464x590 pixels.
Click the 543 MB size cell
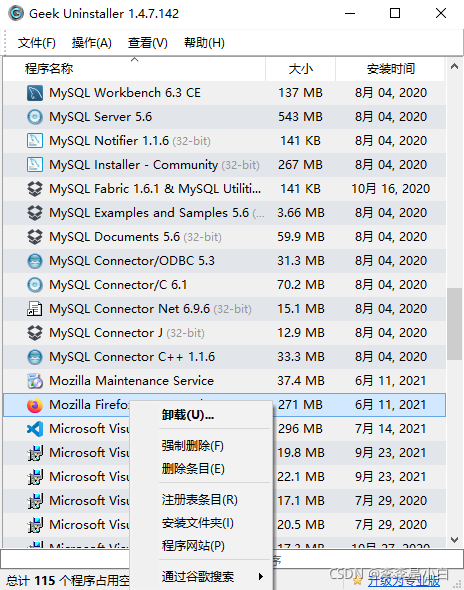[300, 117]
